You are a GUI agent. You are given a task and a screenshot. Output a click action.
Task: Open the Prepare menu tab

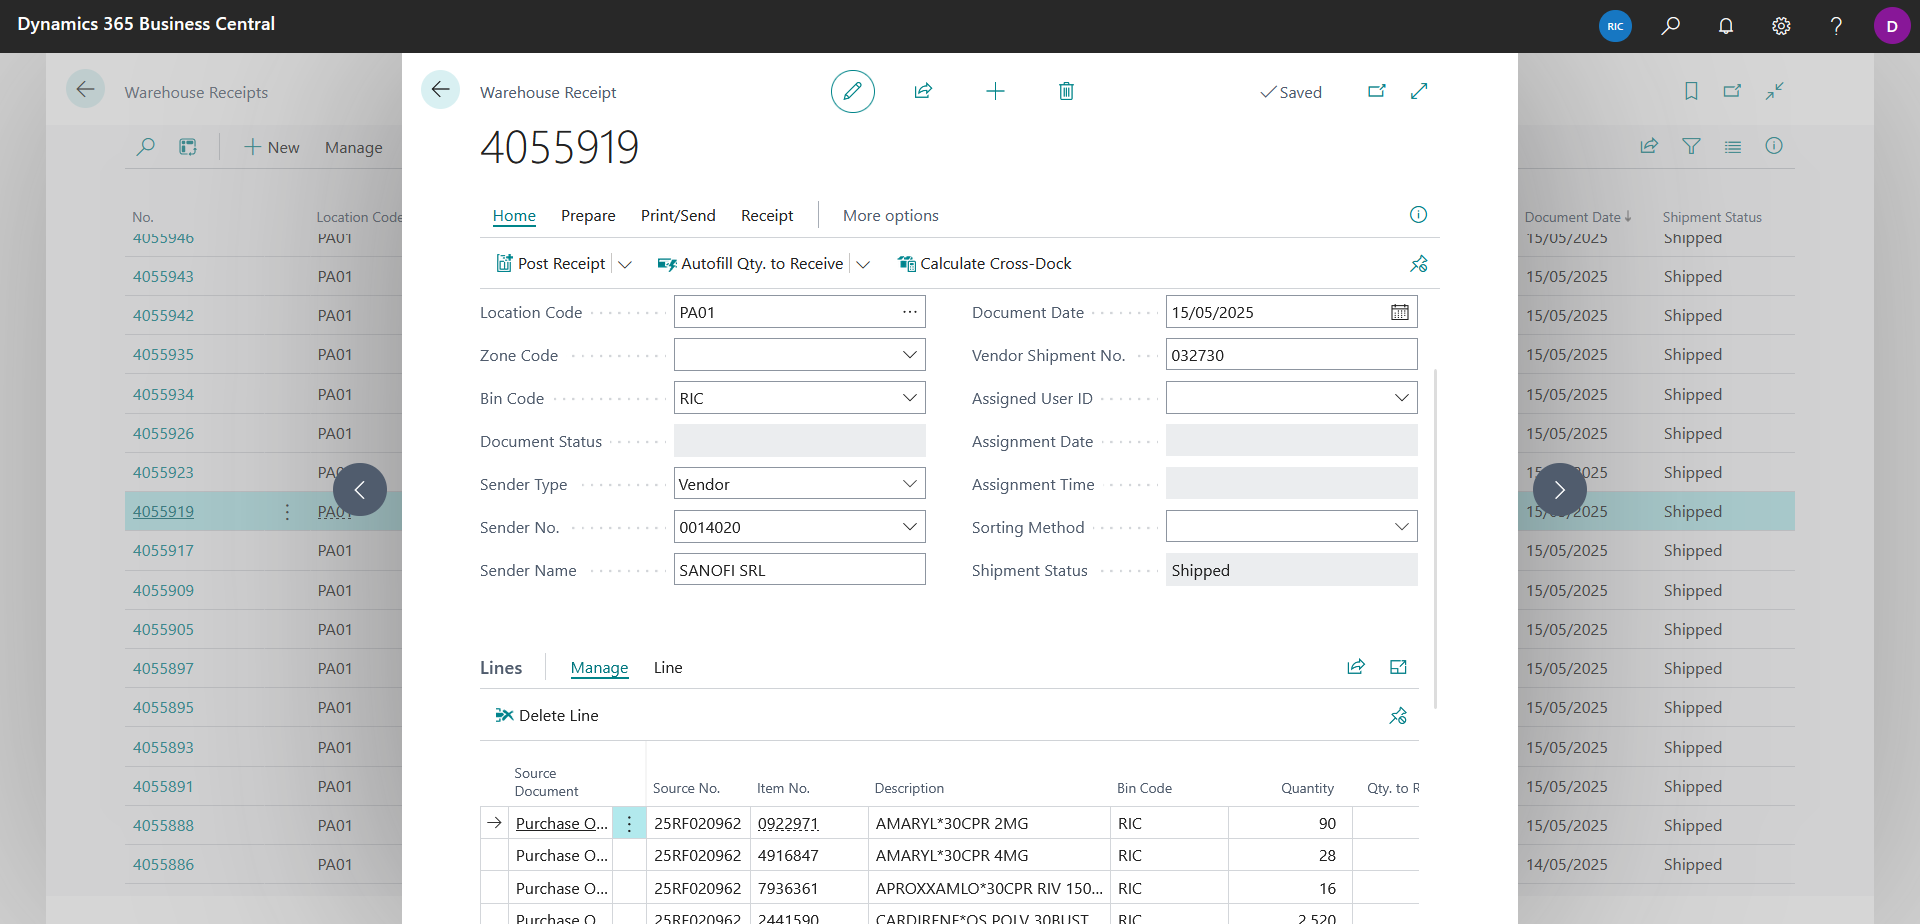pyautogui.click(x=588, y=216)
